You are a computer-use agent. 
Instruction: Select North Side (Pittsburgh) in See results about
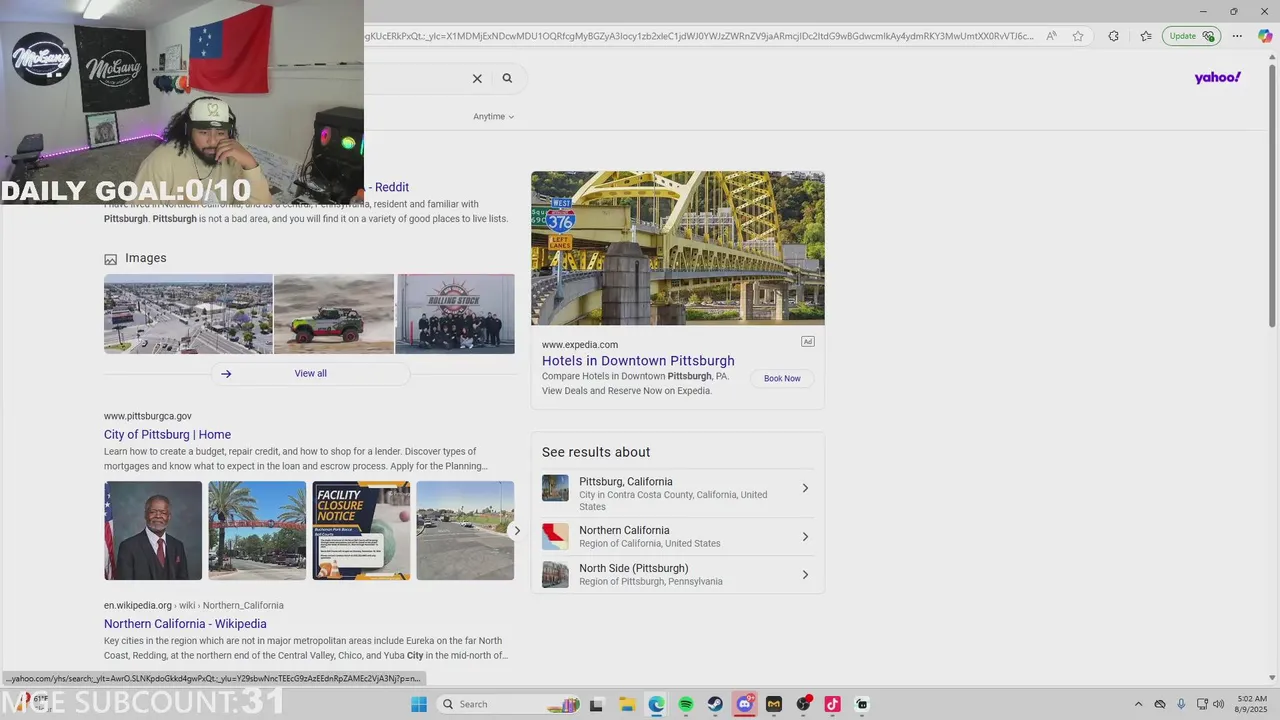(x=678, y=575)
